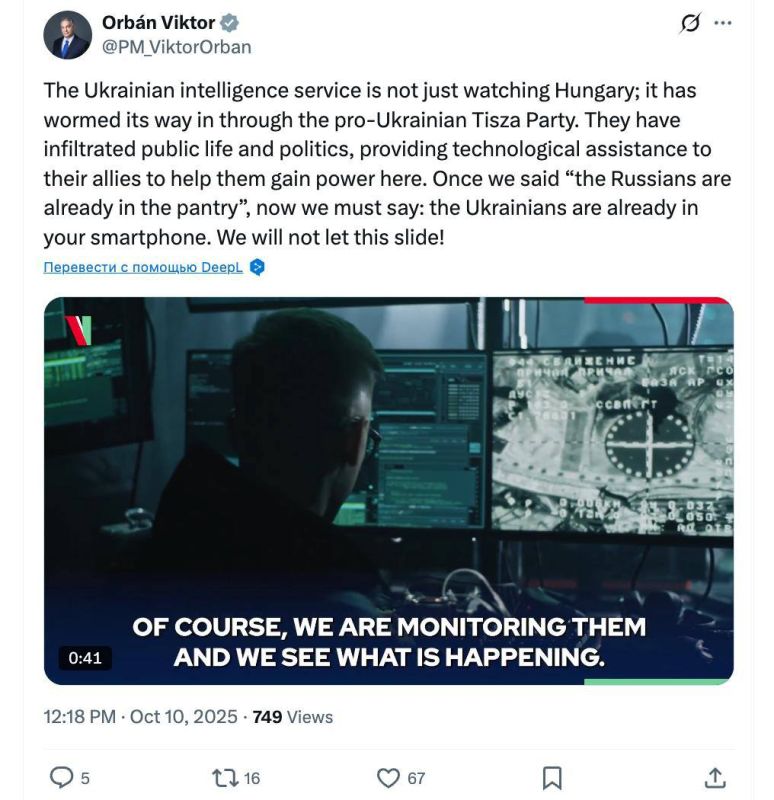Click the reply speech bubble icon
Image resolution: width=774 pixels, height=800 pixels.
62,777
